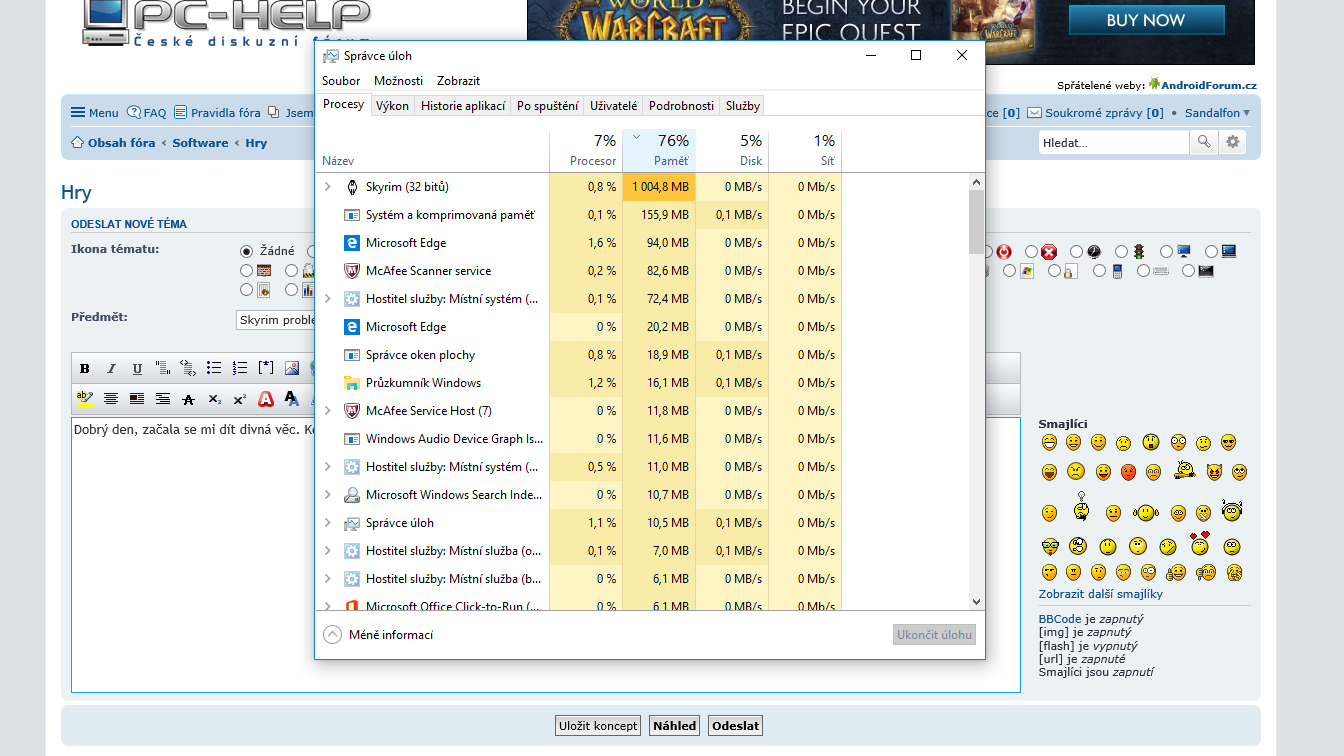
Task: Select the traffic light topic icon radio
Action: [x=1121, y=252]
